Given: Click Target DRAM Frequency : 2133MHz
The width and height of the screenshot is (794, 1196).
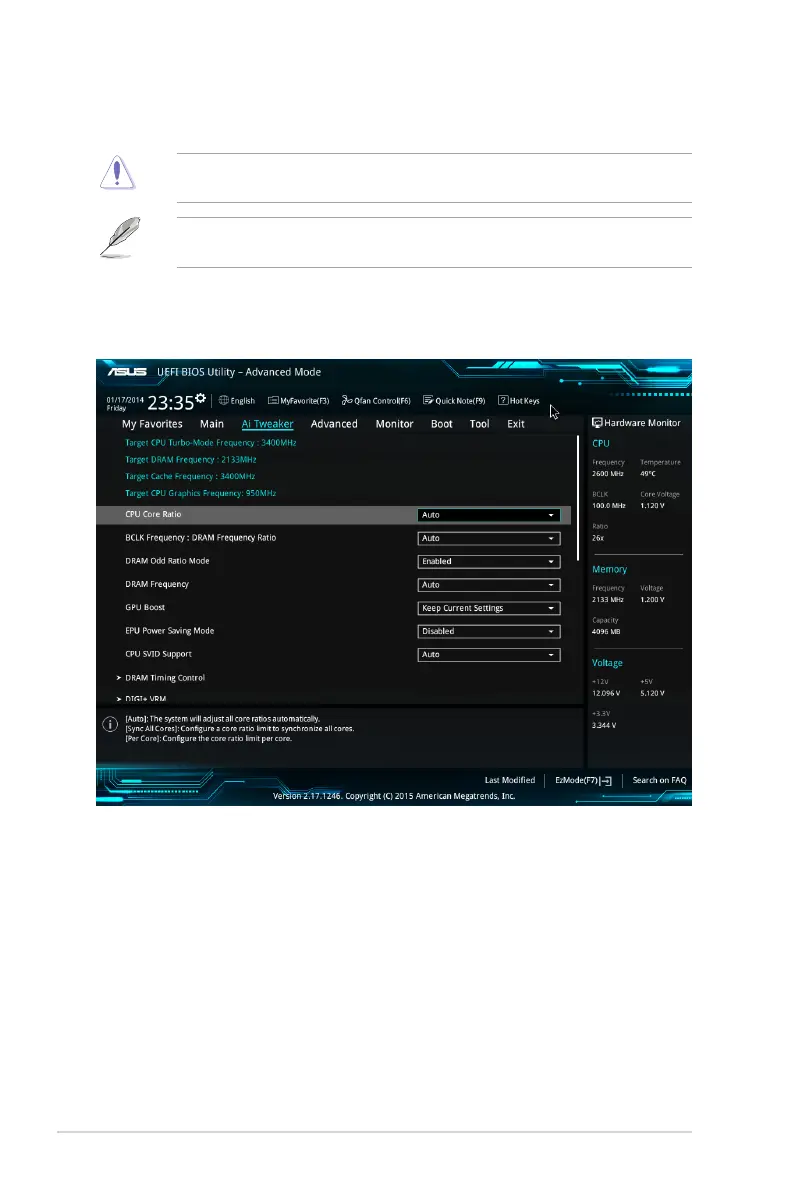Looking at the screenshot, I should pyautogui.click(x=191, y=459).
